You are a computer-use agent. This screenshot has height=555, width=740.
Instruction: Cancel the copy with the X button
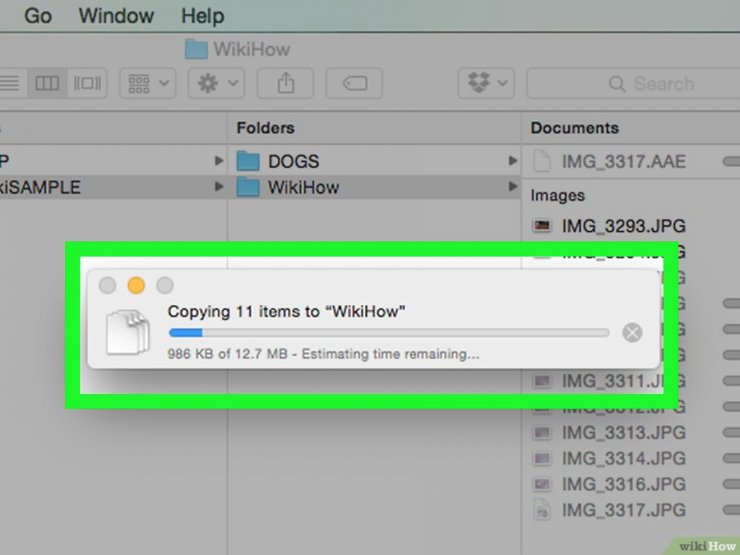[632, 333]
